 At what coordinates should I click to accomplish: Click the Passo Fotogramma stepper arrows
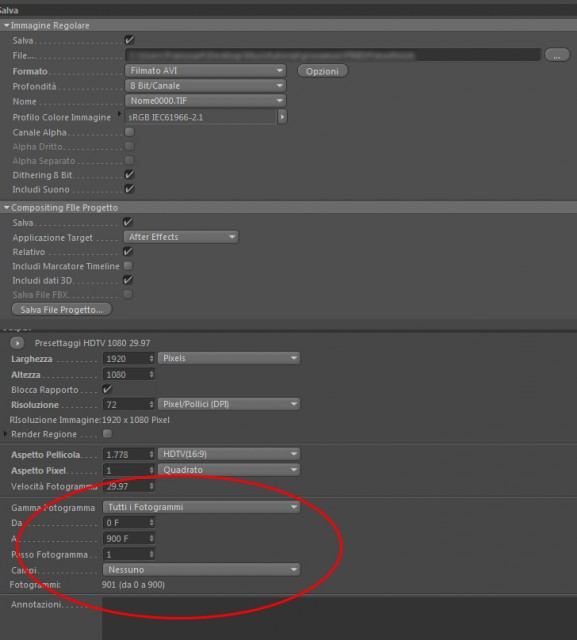pyautogui.click(x=151, y=554)
